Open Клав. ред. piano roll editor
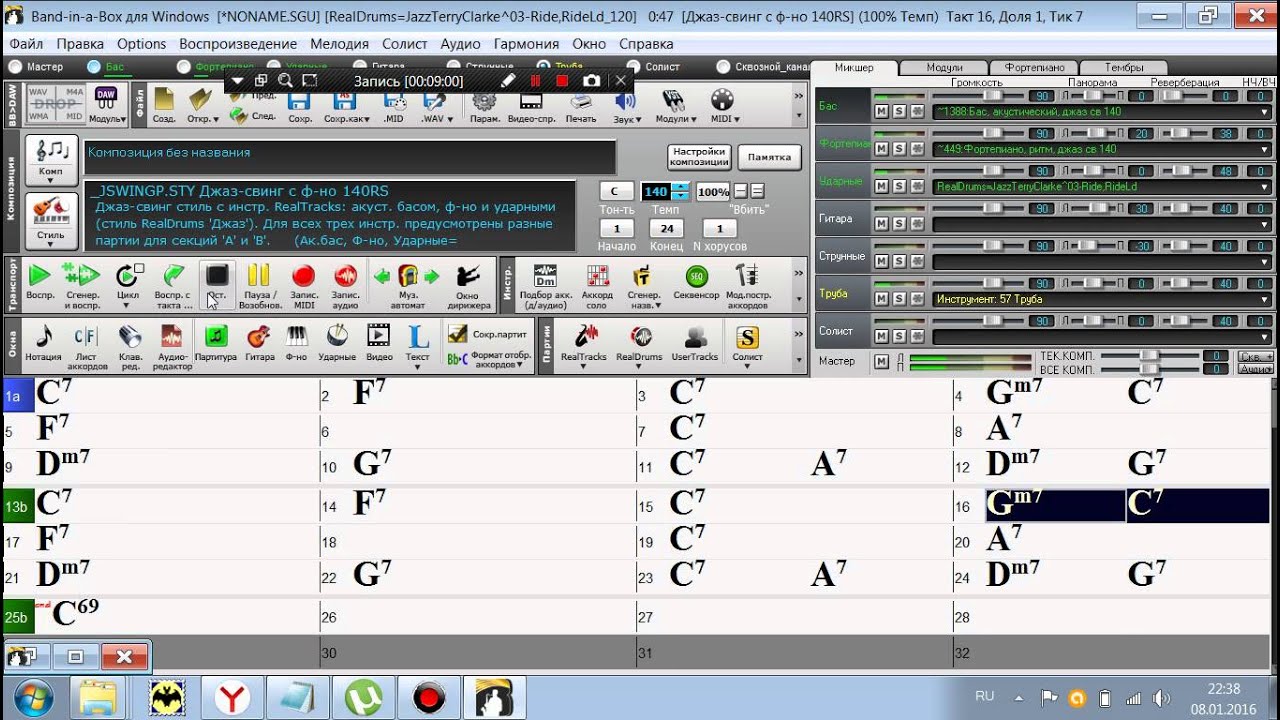1280x720 pixels. [x=130, y=345]
